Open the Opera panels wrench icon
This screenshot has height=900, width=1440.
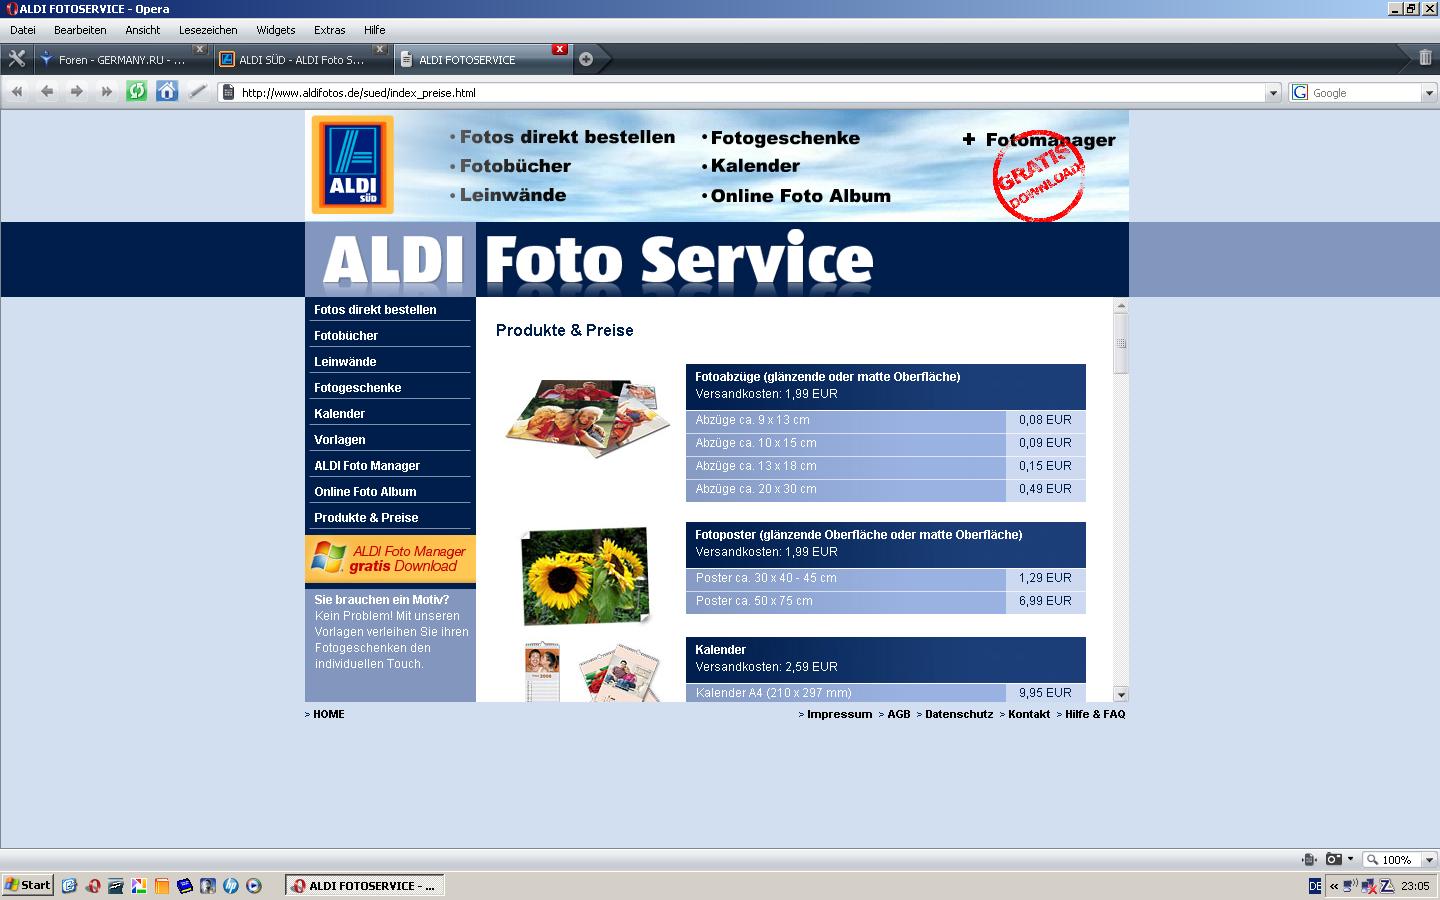click(16, 59)
